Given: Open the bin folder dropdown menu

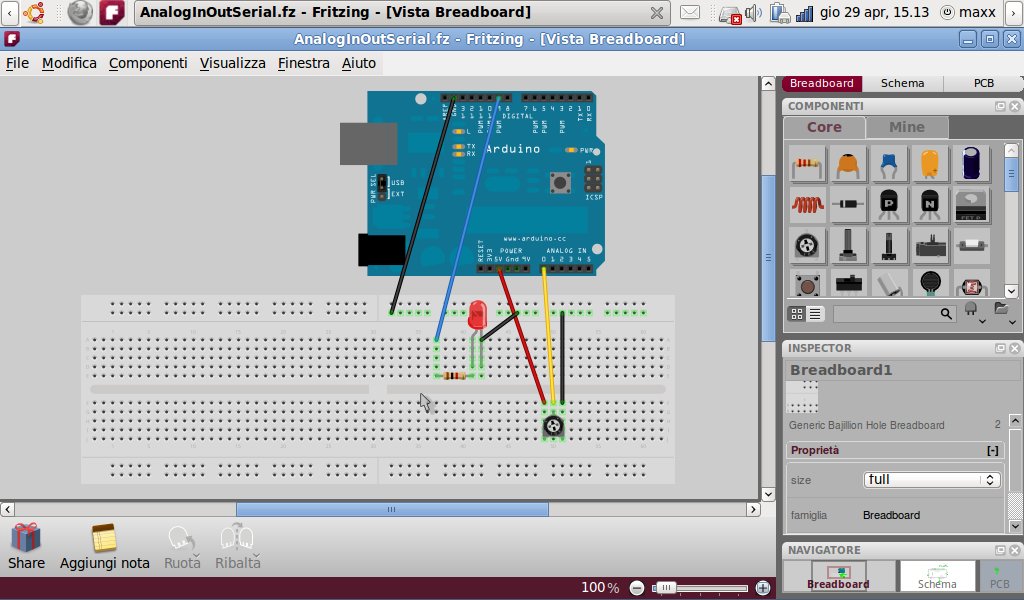Looking at the screenshot, I should (x=1003, y=313).
